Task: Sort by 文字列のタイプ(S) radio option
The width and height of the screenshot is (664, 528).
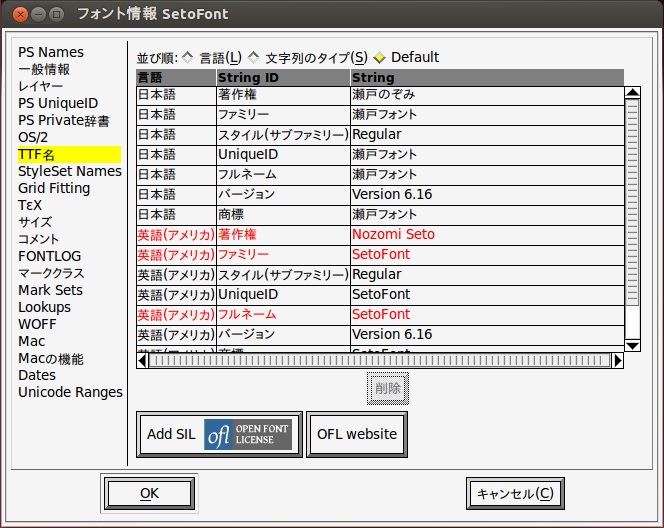Action: 253,57
